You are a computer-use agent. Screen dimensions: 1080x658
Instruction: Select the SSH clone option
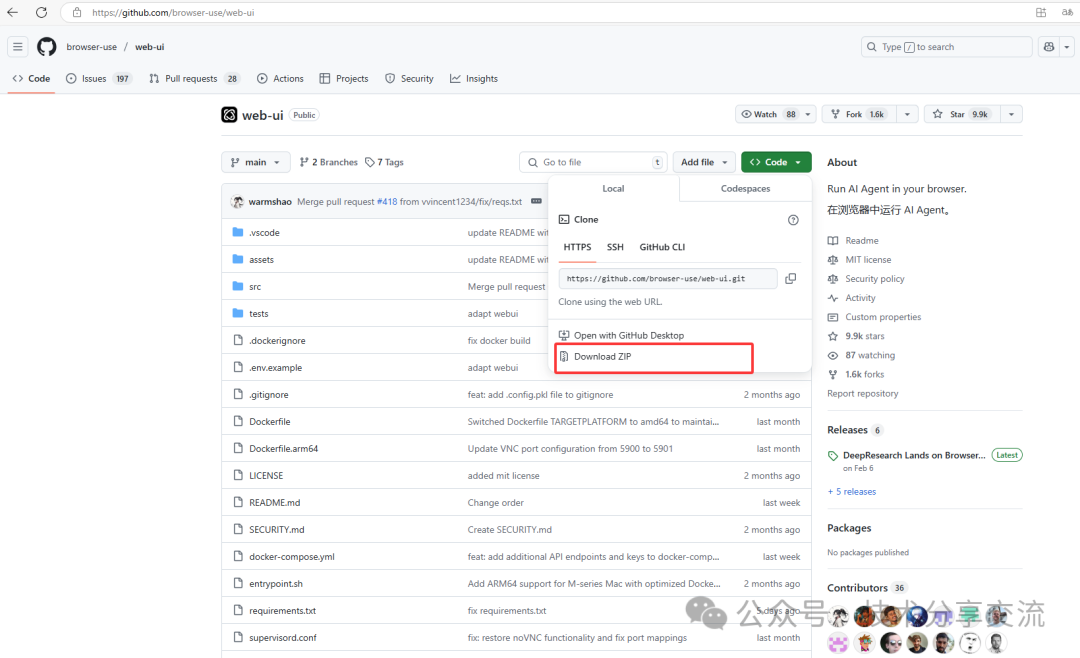(x=615, y=247)
